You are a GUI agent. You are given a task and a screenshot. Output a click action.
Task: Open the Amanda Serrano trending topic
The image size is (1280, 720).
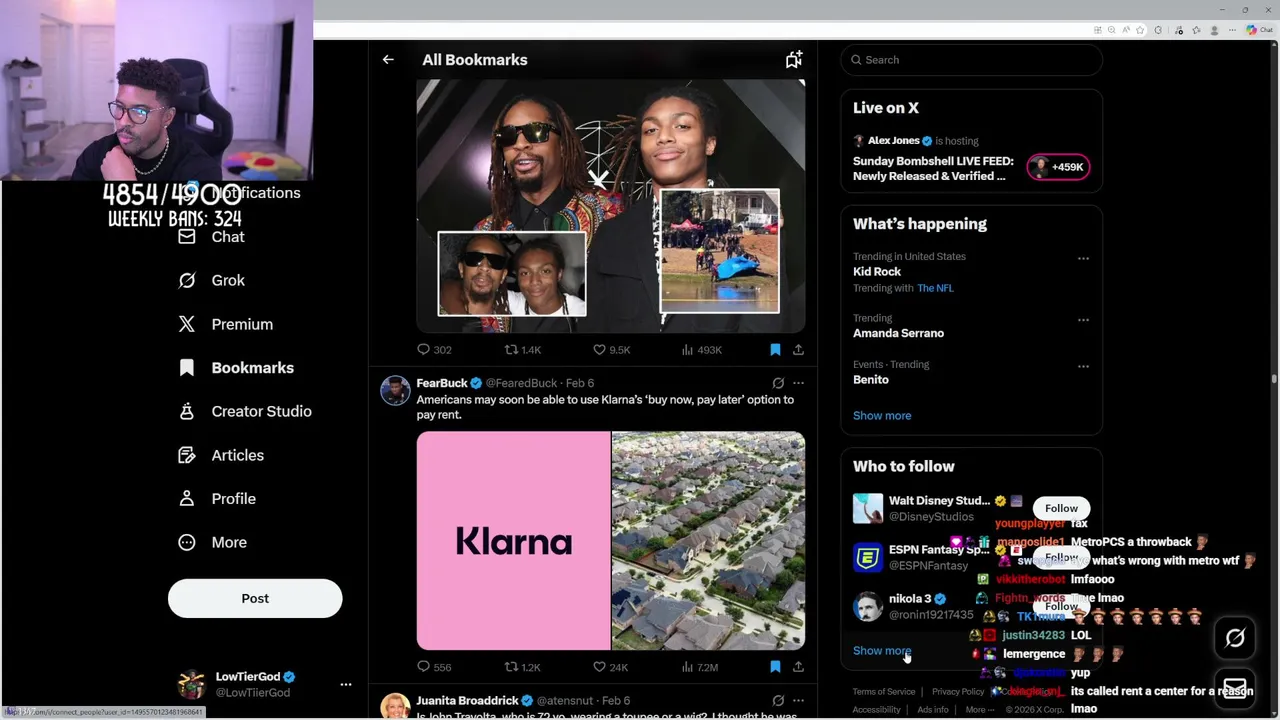coord(898,333)
